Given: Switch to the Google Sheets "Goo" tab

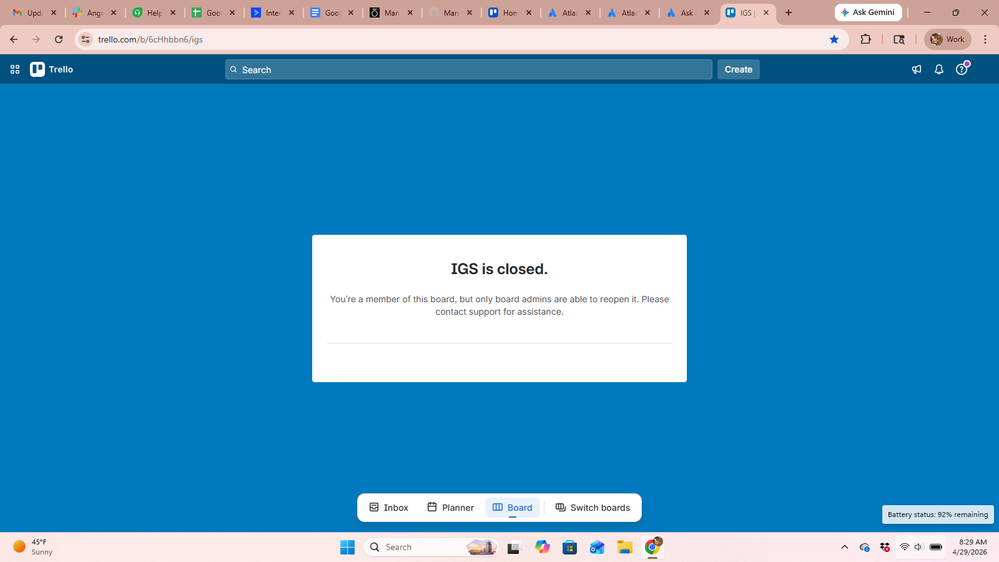Looking at the screenshot, I should click(206, 12).
